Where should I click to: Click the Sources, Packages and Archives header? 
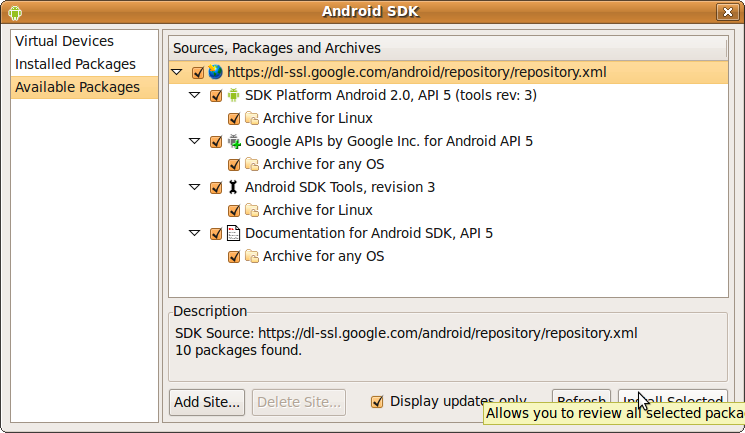[x=448, y=48]
